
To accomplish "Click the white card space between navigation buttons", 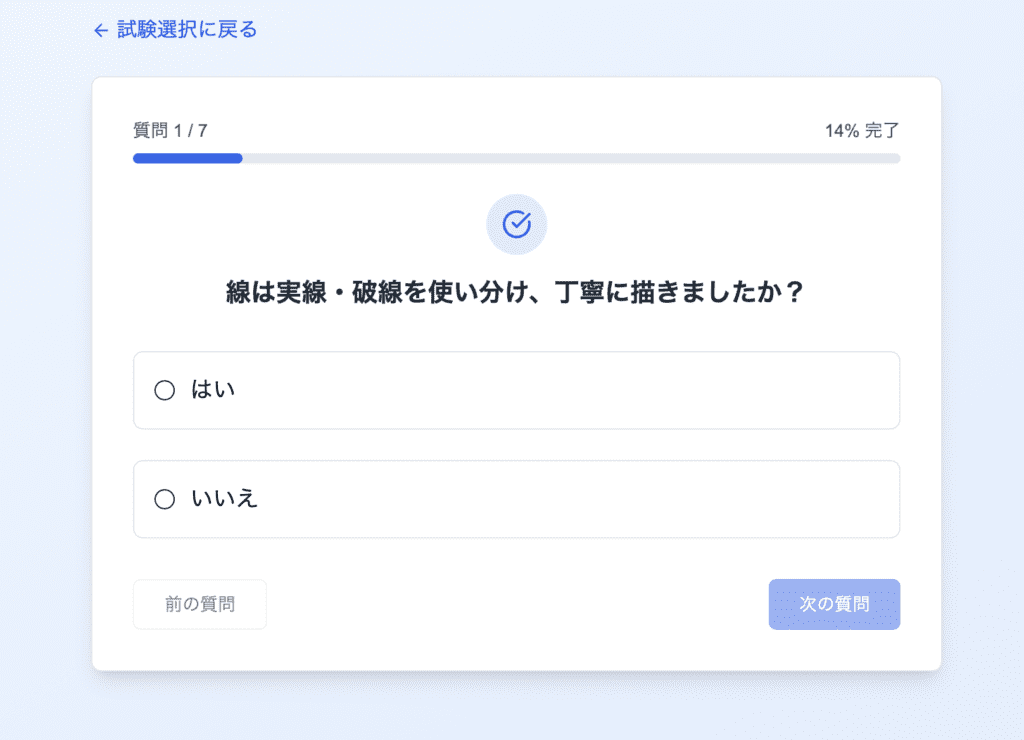I will tap(516, 604).
